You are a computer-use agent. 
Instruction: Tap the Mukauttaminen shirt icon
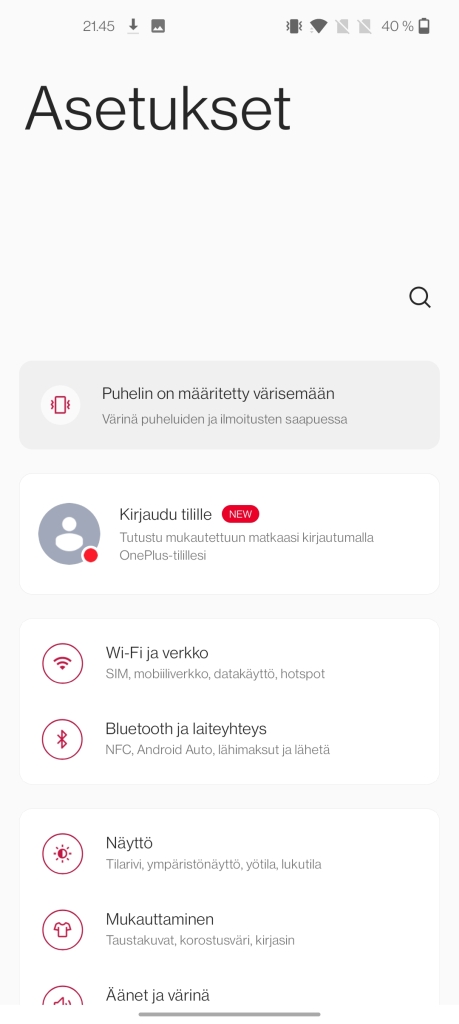coord(63,929)
